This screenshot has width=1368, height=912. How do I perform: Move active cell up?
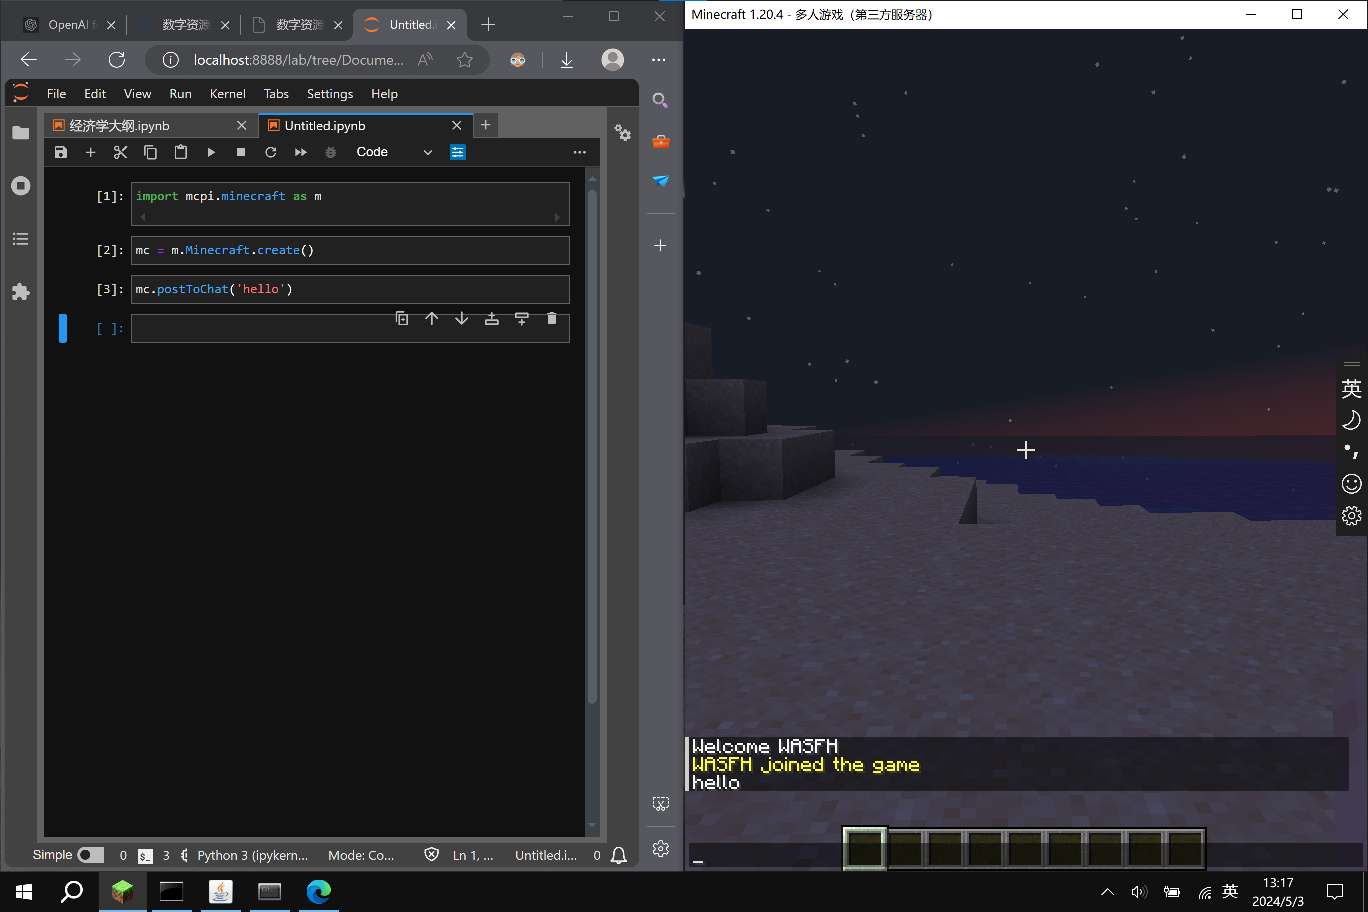432,318
